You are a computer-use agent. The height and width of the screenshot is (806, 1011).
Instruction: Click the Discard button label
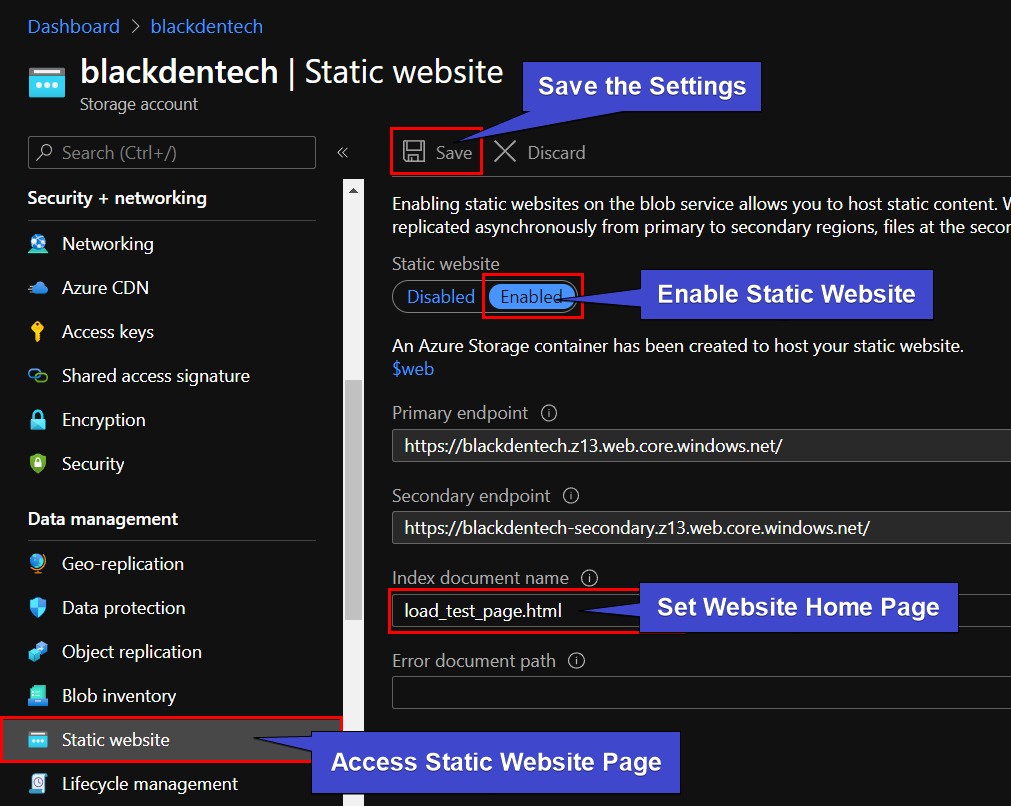(556, 153)
